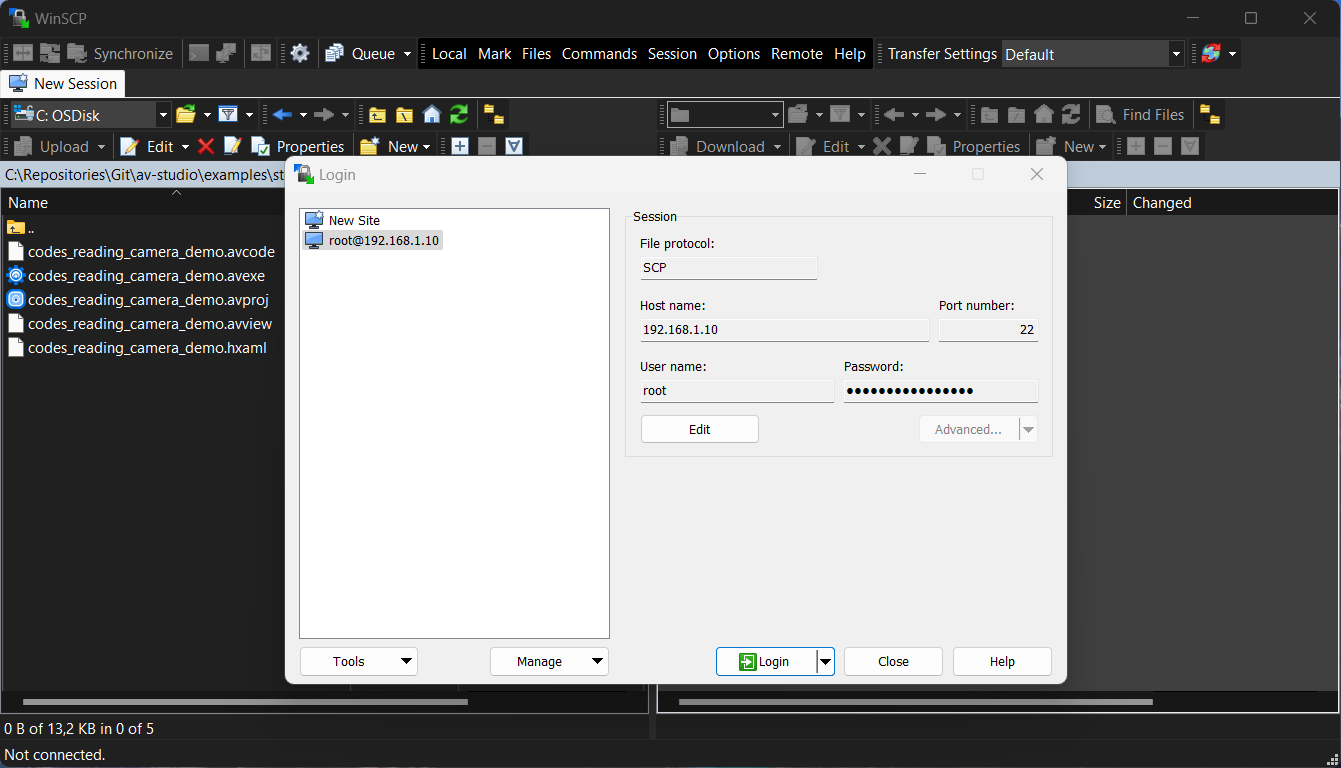Click the Edit button in Login dialog
The image size is (1341, 768).
[699, 429]
